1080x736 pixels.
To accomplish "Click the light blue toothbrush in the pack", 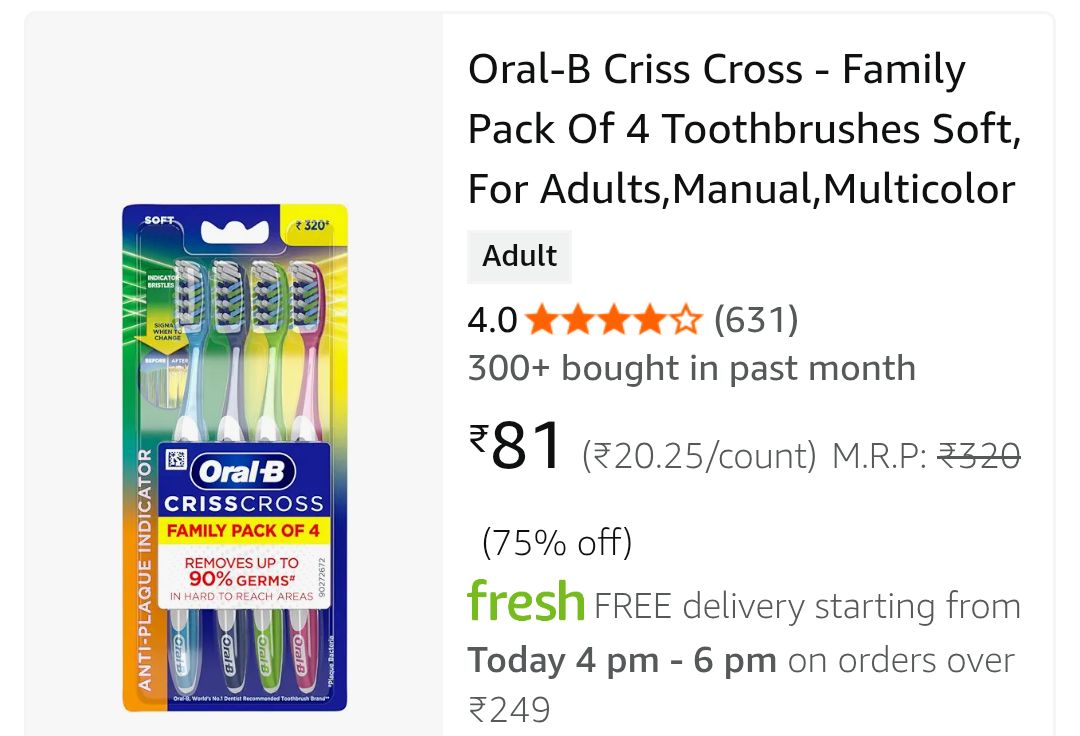I will tap(191, 340).
